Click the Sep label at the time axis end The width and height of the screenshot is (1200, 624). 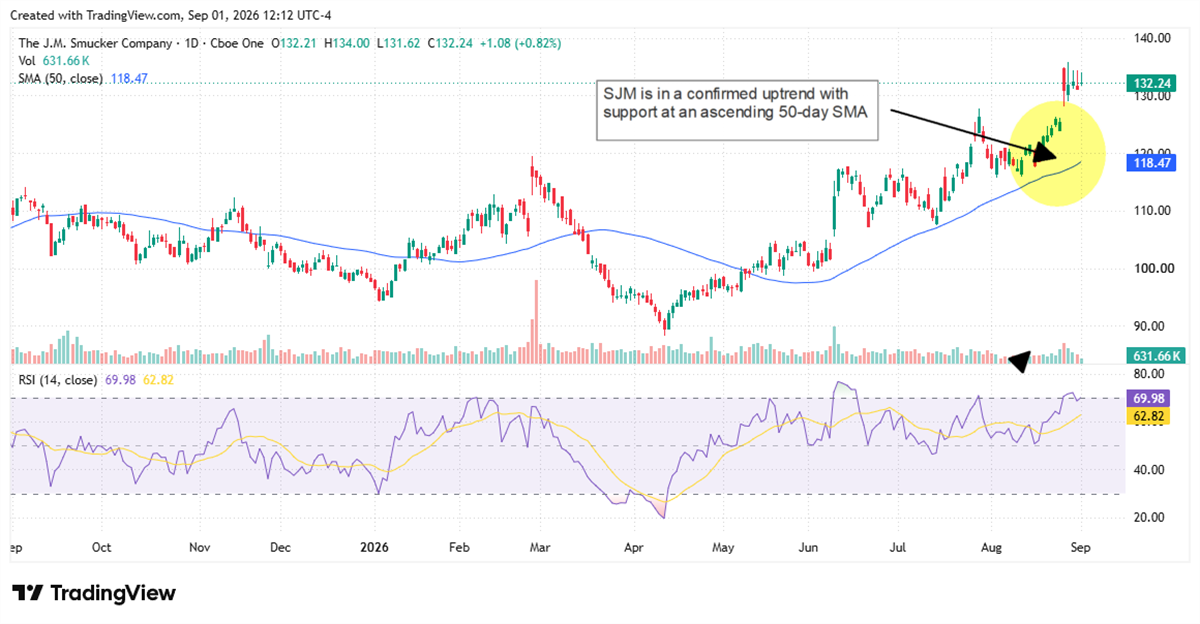click(1081, 548)
